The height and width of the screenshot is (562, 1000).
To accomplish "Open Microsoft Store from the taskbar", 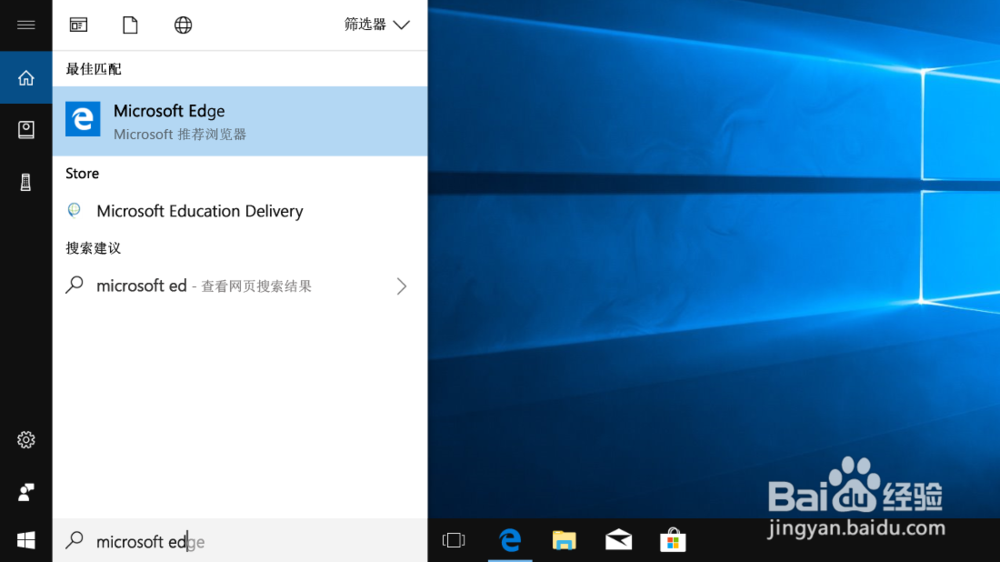I will click(x=673, y=540).
